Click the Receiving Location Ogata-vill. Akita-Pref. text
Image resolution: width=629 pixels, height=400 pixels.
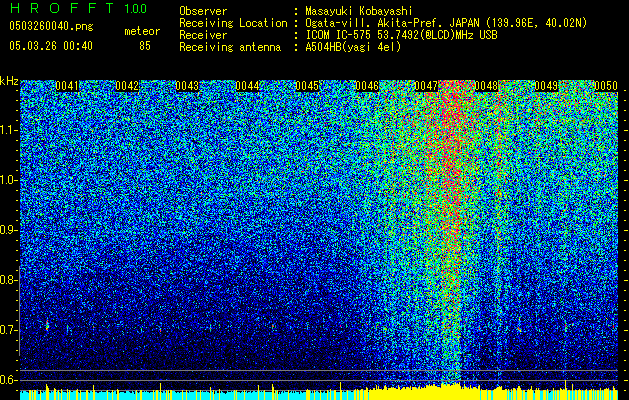446,23
